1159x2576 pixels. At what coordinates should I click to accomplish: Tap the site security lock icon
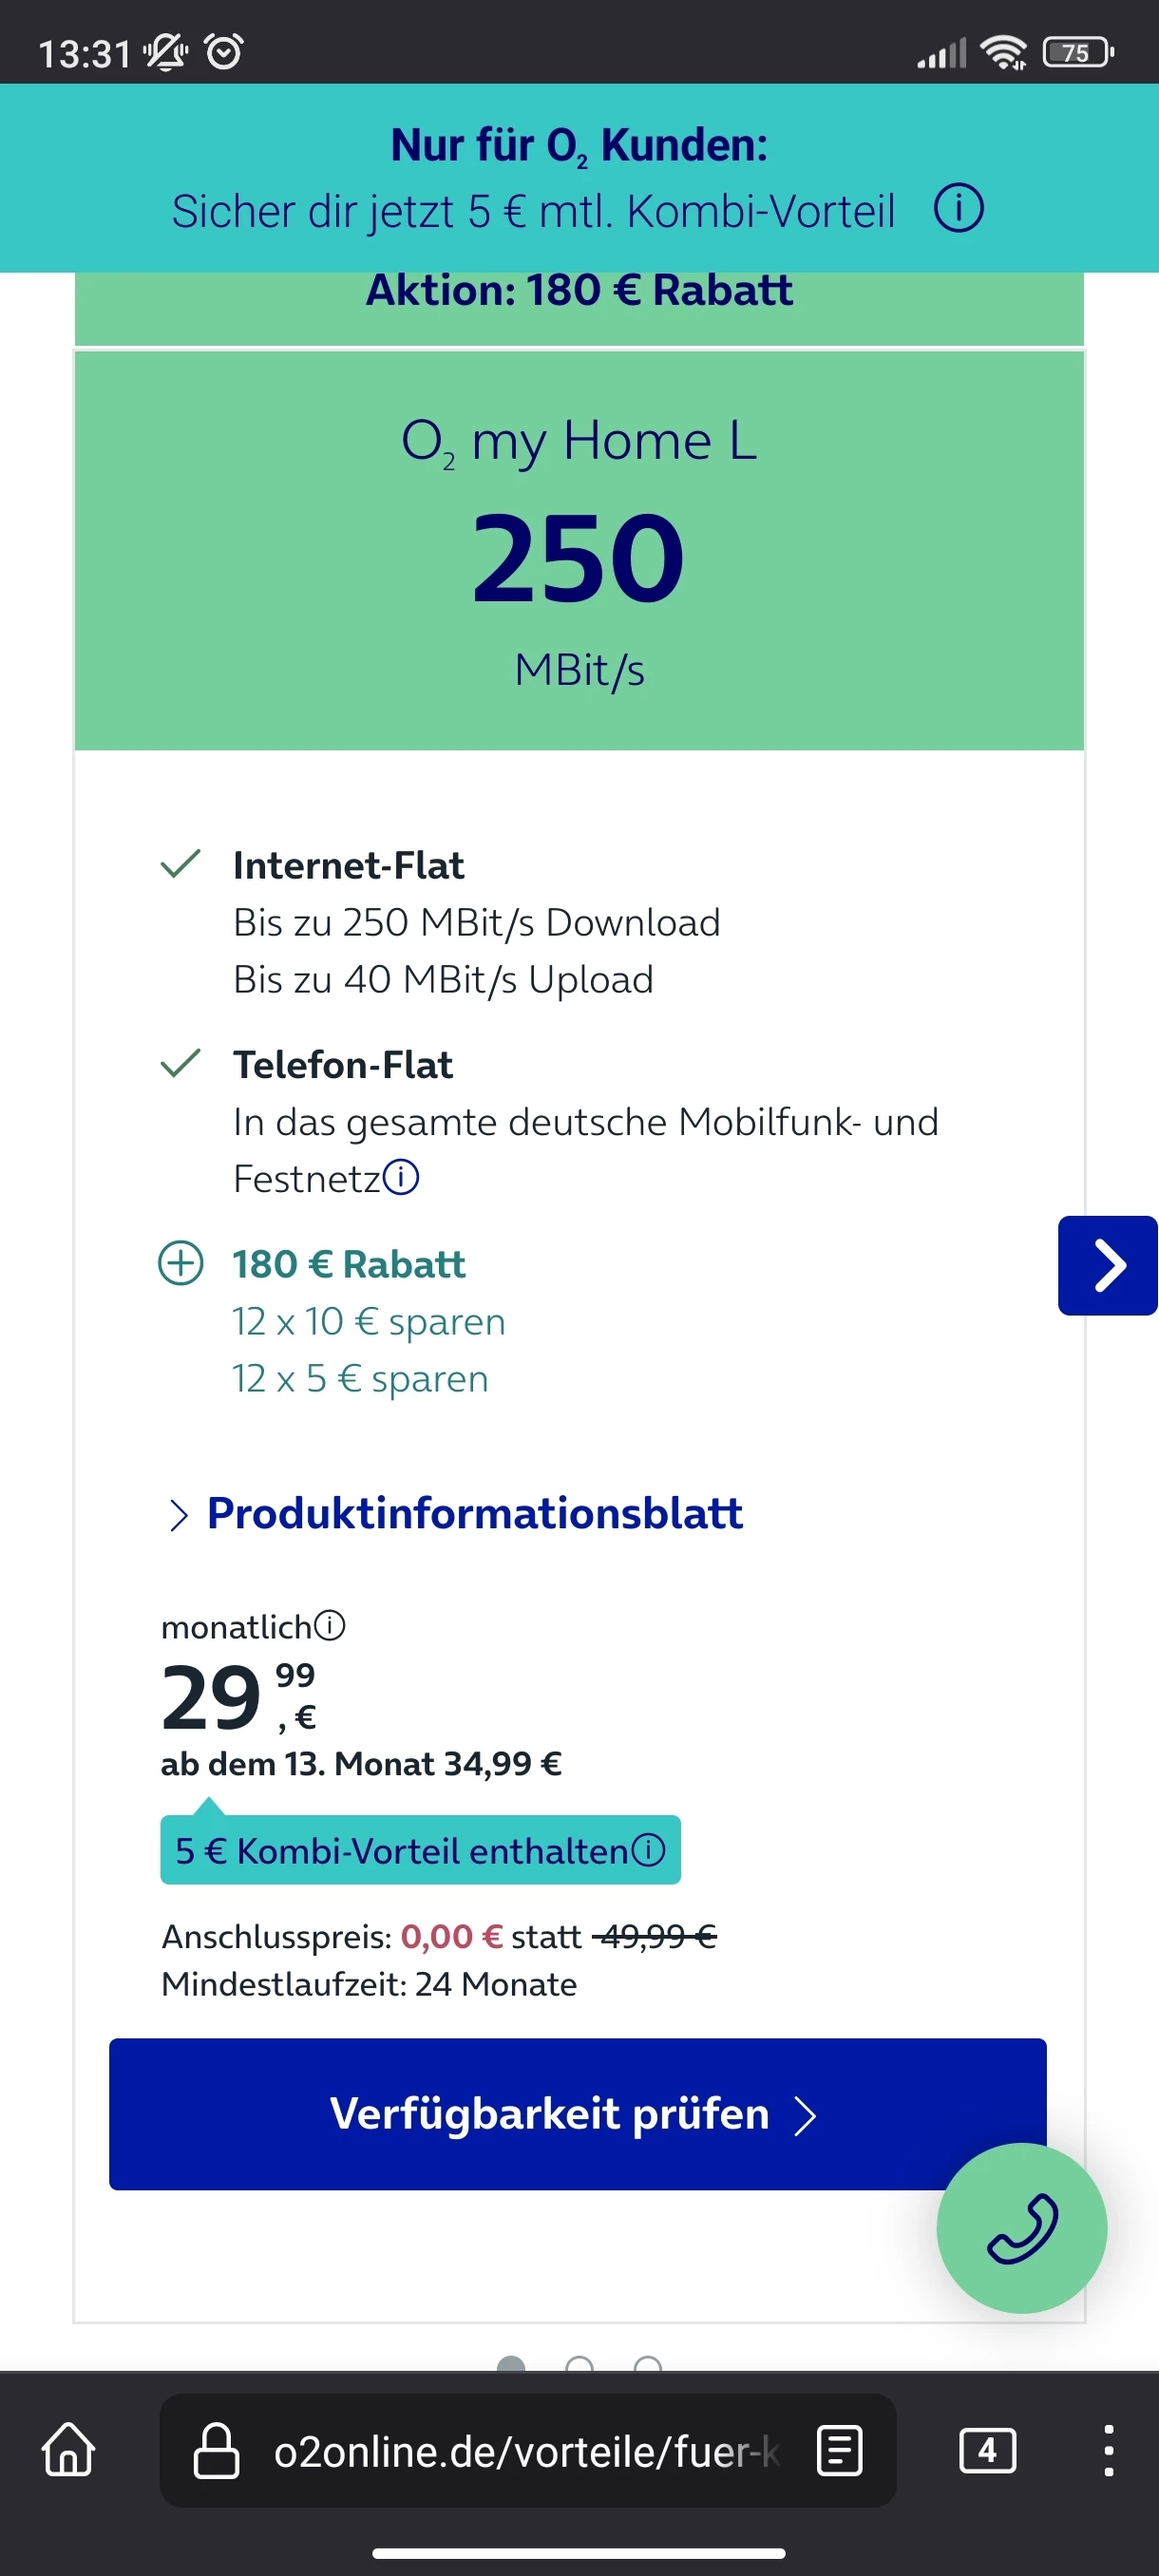[216, 2450]
